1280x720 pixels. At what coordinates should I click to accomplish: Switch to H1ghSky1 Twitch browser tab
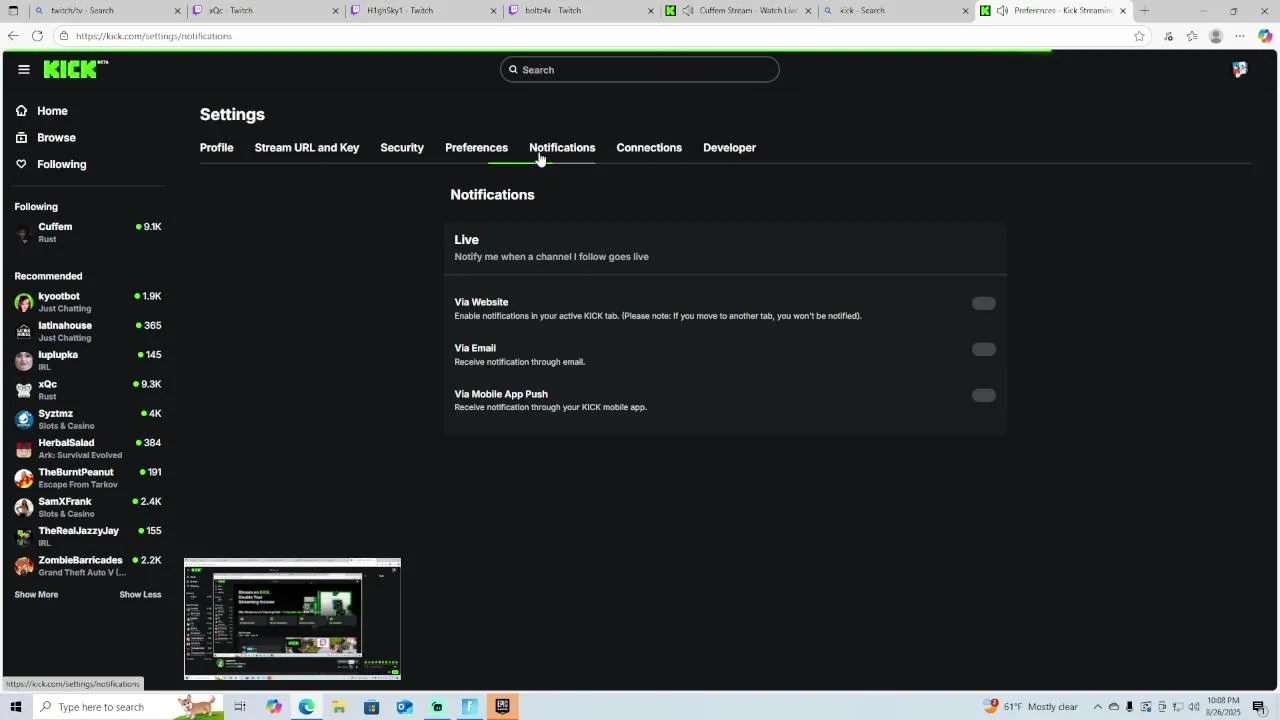pyautogui.click(x=423, y=11)
